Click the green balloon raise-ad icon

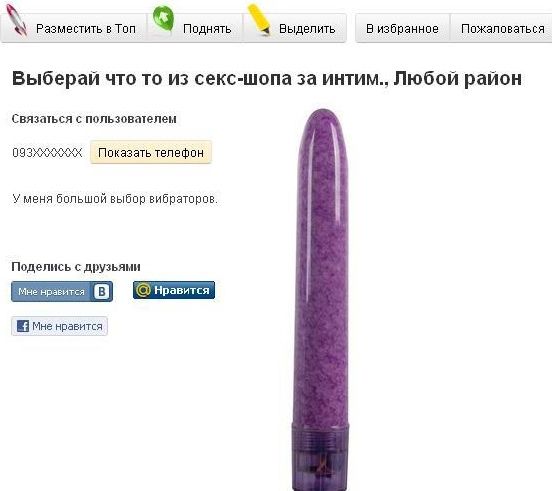pos(163,19)
